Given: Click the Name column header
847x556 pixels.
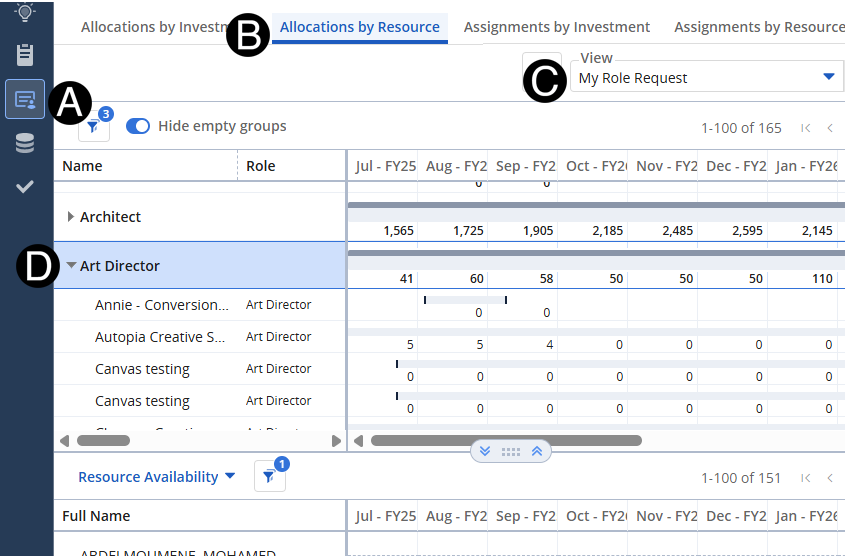Looking at the screenshot, I should pos(82,166).
